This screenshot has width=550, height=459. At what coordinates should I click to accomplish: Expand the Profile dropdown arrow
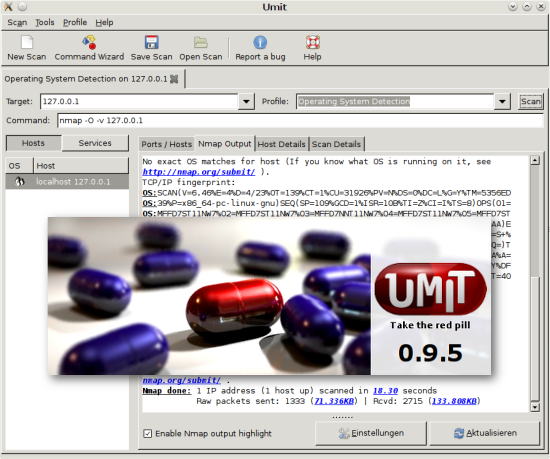[502, 102]
